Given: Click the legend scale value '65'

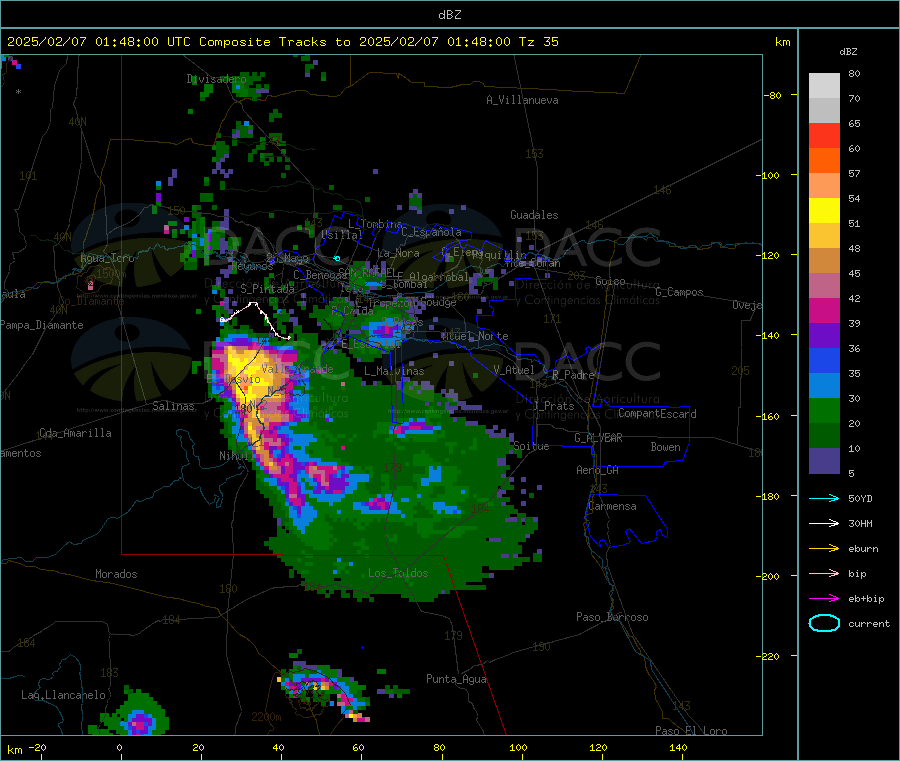Looking at the screenshot, I should [854, 123].
